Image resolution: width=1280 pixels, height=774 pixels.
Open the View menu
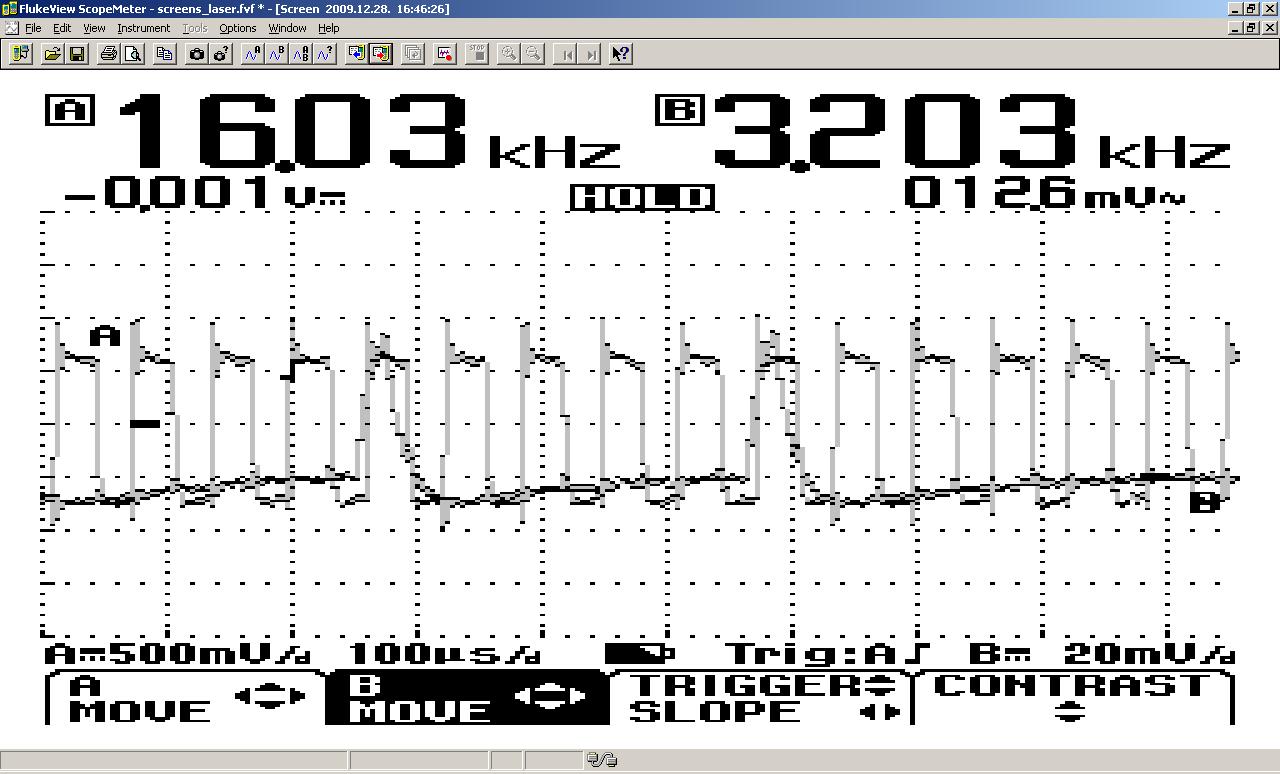click(x=94, y=28)
